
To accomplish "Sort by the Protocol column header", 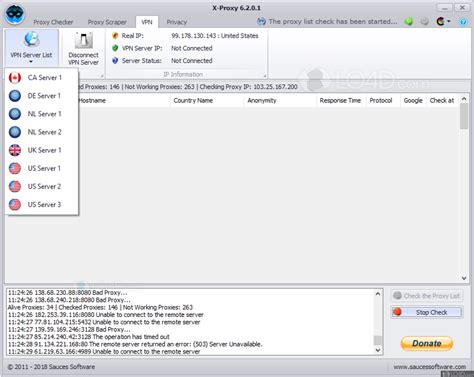I will (383, 100).
